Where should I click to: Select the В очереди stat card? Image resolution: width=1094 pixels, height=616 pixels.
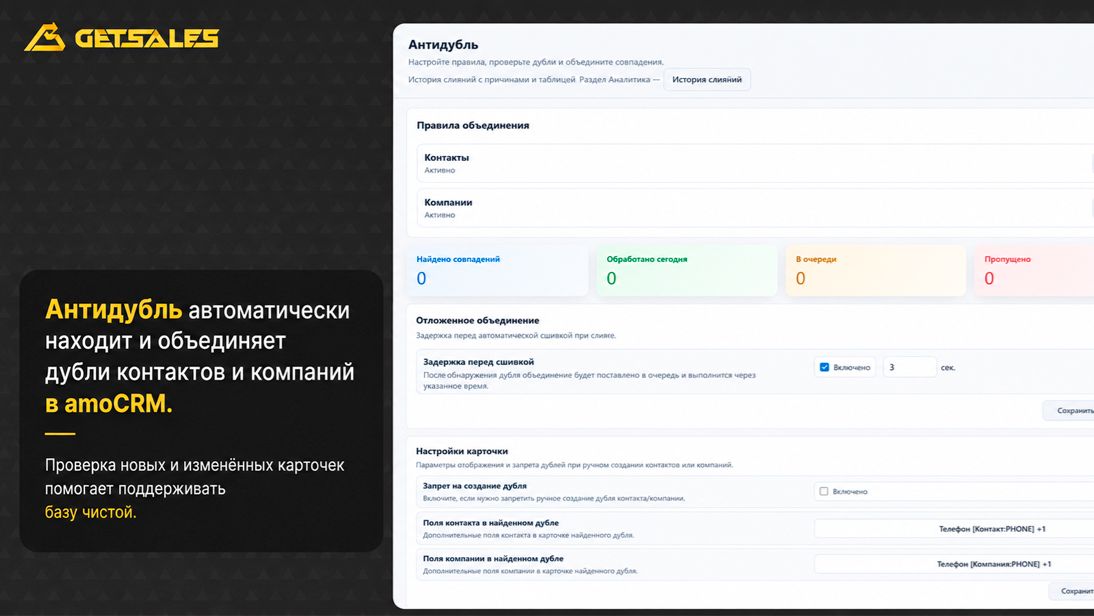click(876, 270)
